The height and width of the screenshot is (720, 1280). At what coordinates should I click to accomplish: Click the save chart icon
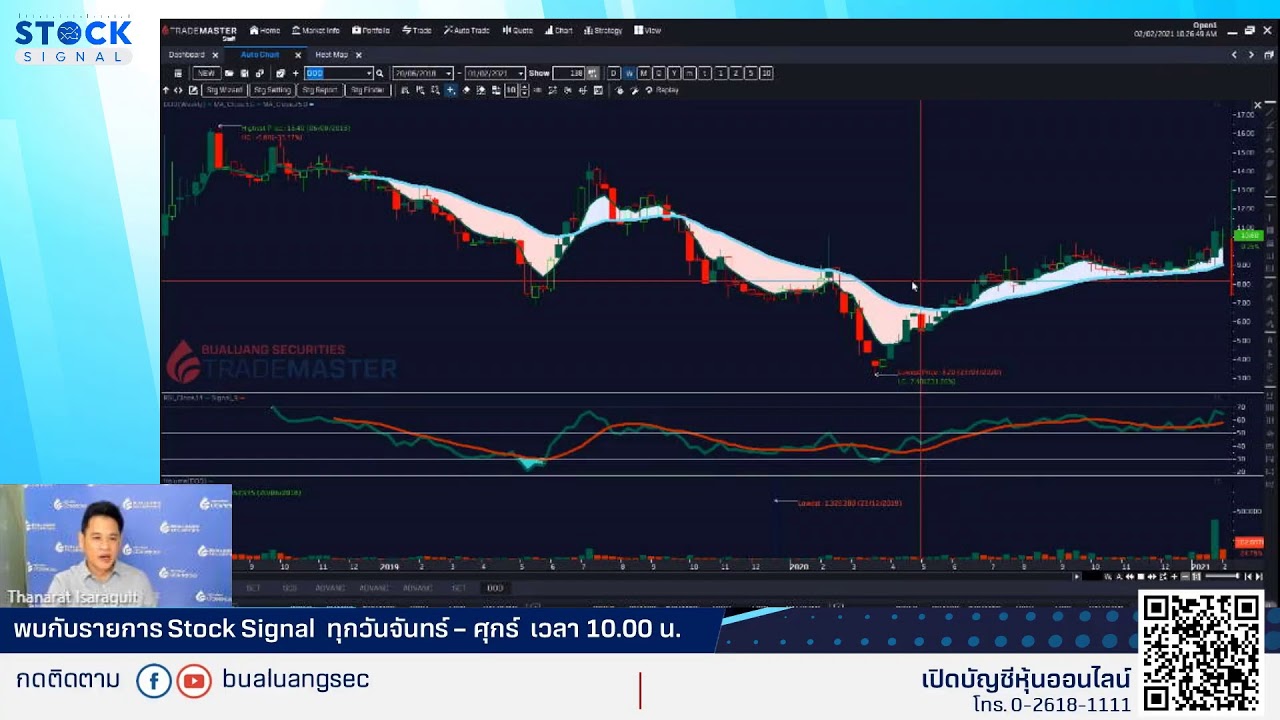(245, 73)
